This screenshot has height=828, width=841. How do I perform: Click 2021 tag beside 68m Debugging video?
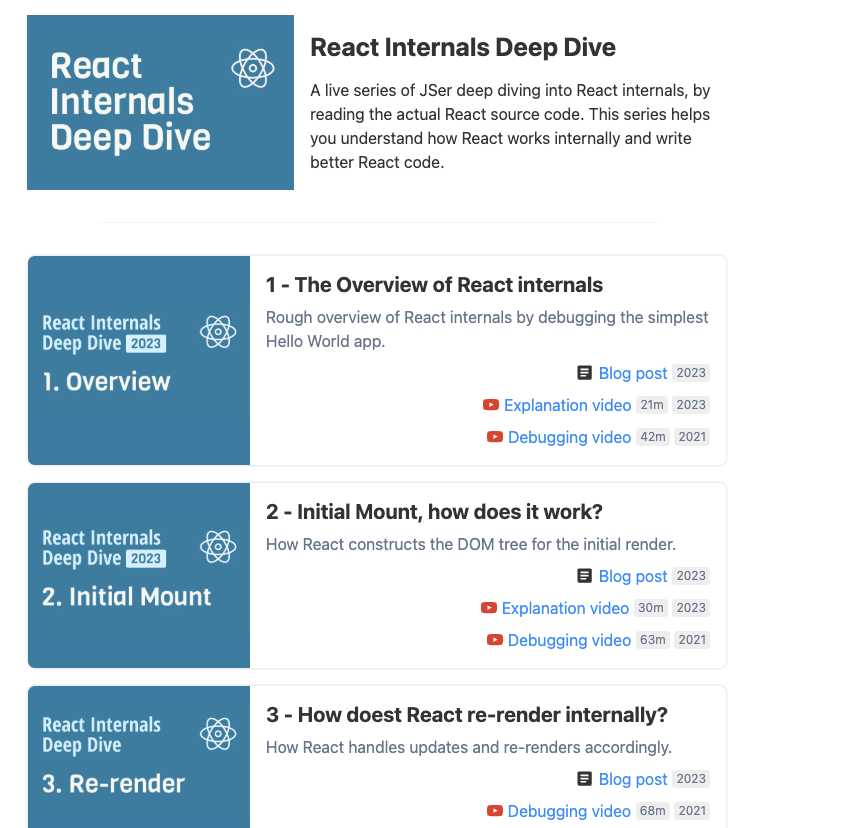(x=692, y=810)
